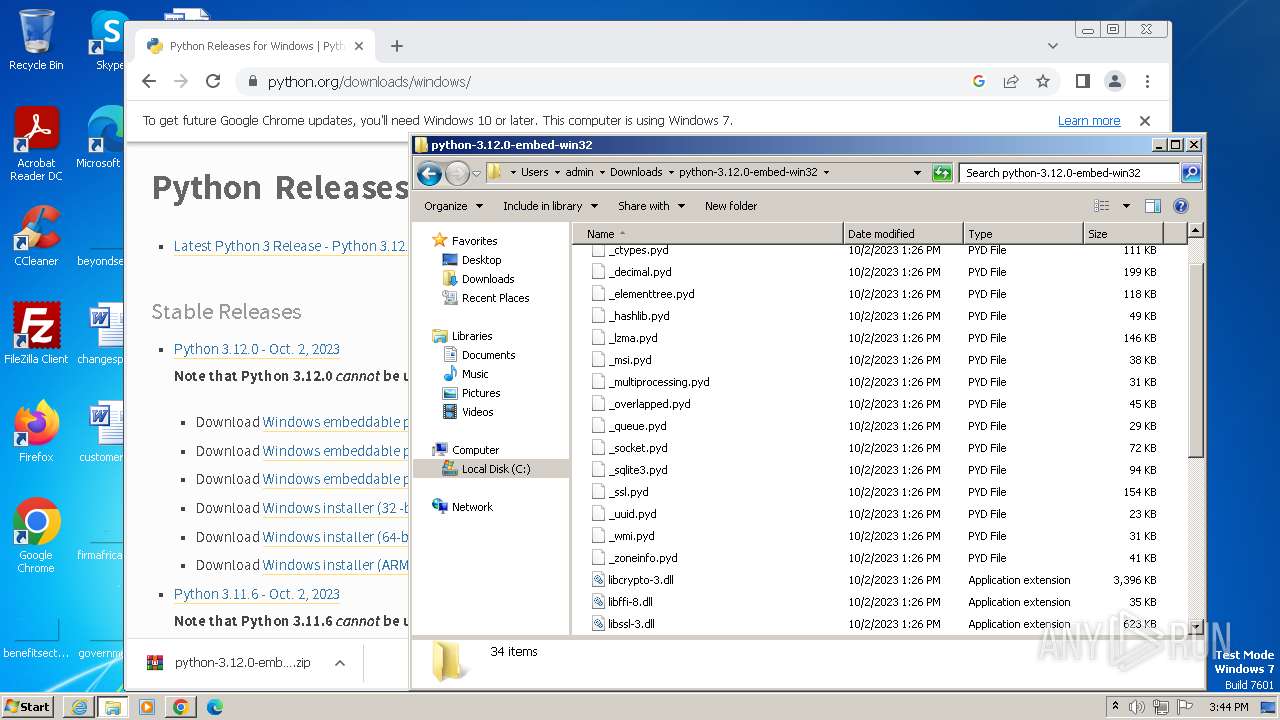Open Recycle Bin desktop icon
The height and width of the screenshot is (720, 1280).
(x=36, y=40)
